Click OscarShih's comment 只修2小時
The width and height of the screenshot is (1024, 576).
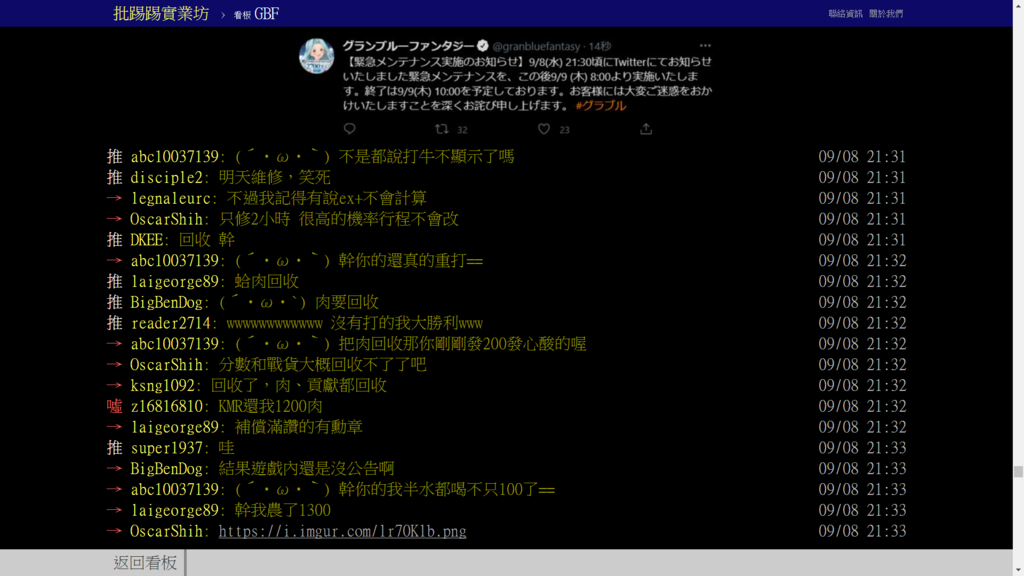(338, 219)
